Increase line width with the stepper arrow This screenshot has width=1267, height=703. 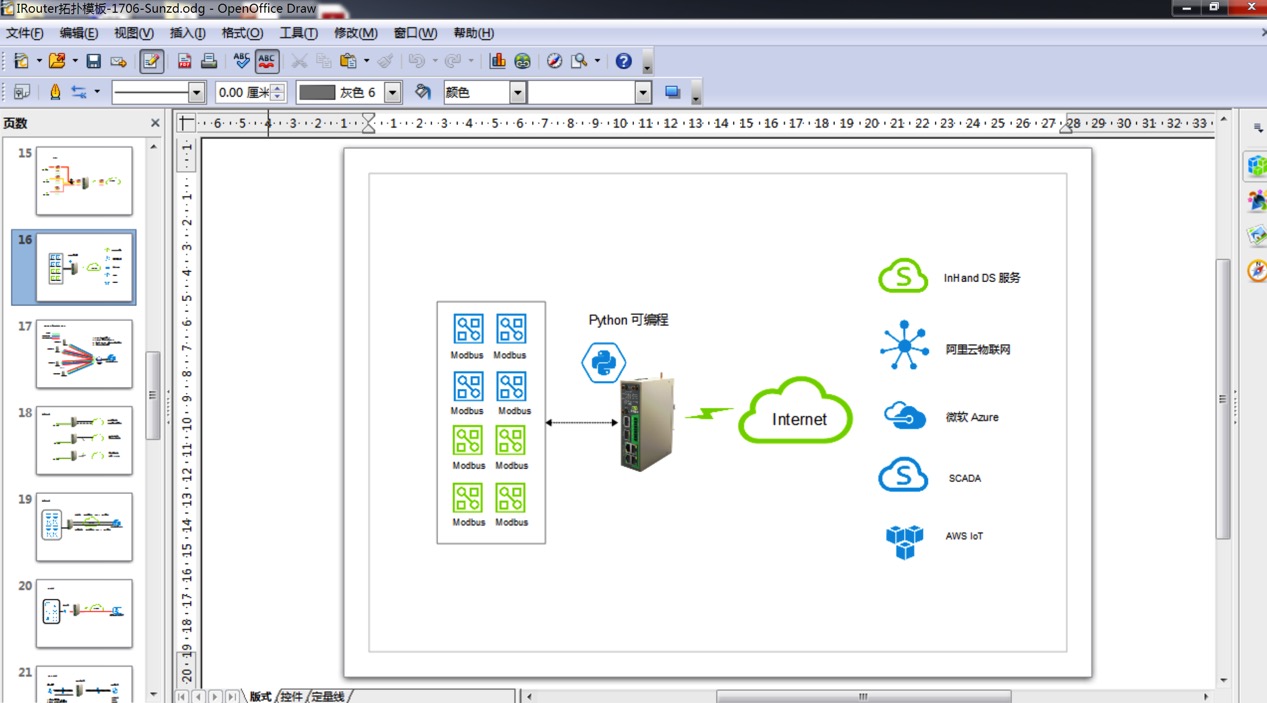(277, 87)
